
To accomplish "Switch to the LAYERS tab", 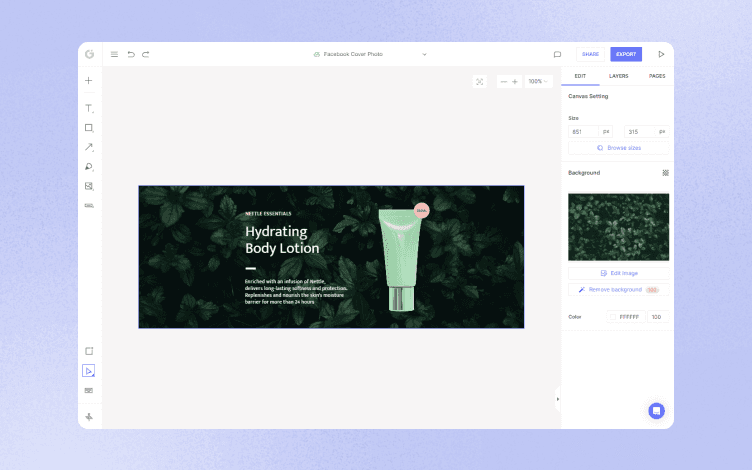I will click(619, 76).
